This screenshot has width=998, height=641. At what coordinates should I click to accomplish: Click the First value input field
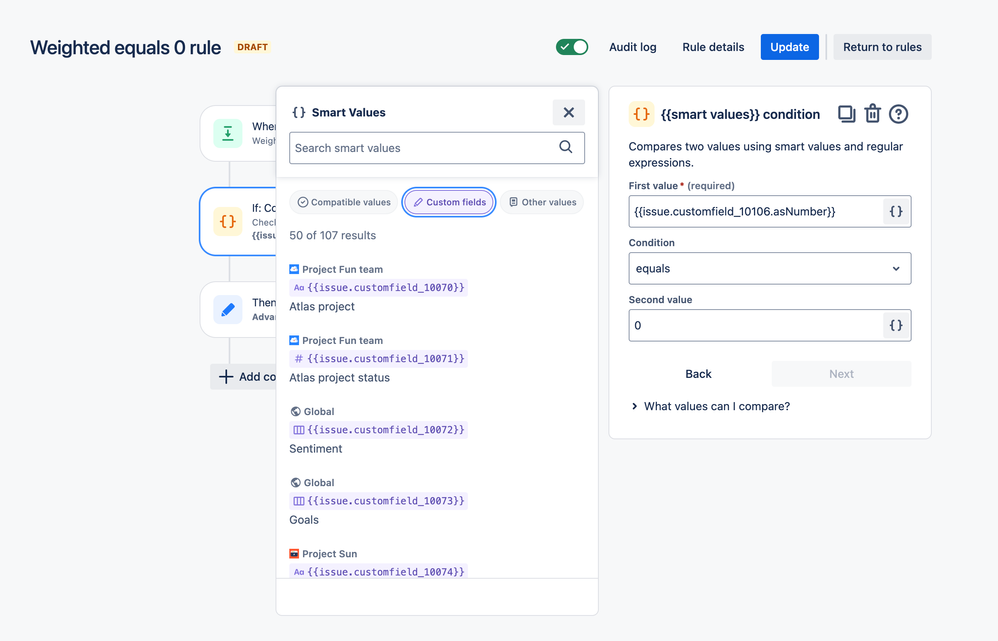(x=756, y=211)
